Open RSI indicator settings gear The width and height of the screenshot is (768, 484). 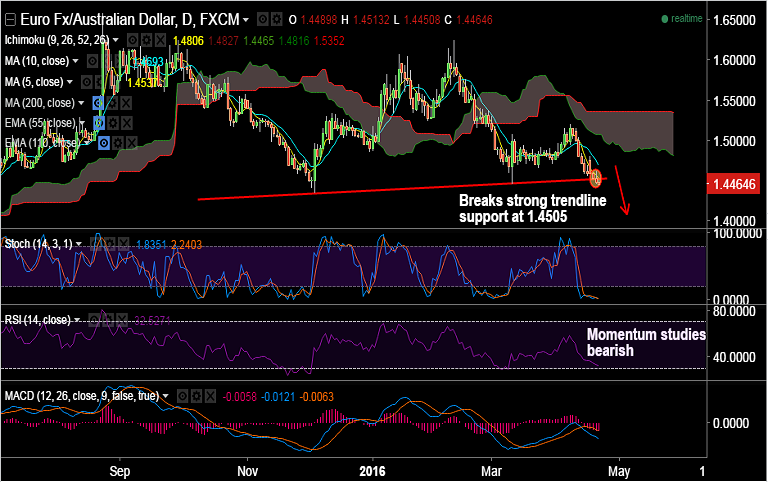click(108, 320)
